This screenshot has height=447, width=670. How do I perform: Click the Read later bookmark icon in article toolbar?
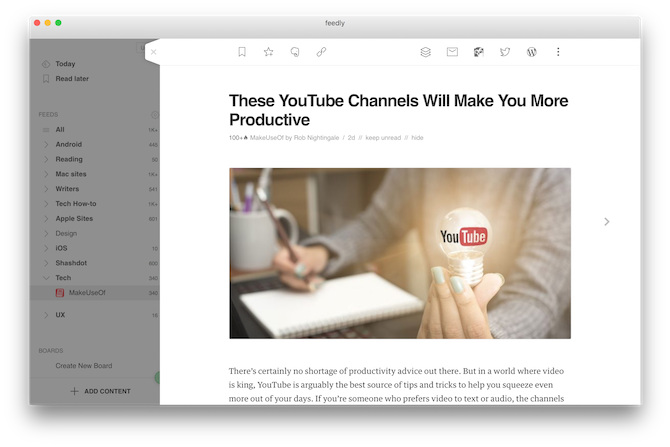(242, 52)
